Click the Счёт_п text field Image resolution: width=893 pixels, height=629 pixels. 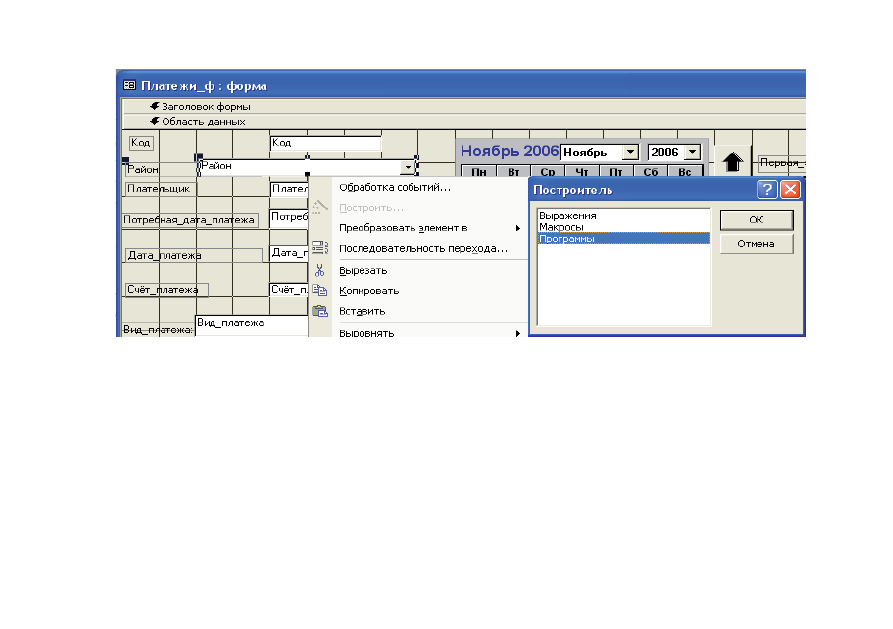pos(289,289)
